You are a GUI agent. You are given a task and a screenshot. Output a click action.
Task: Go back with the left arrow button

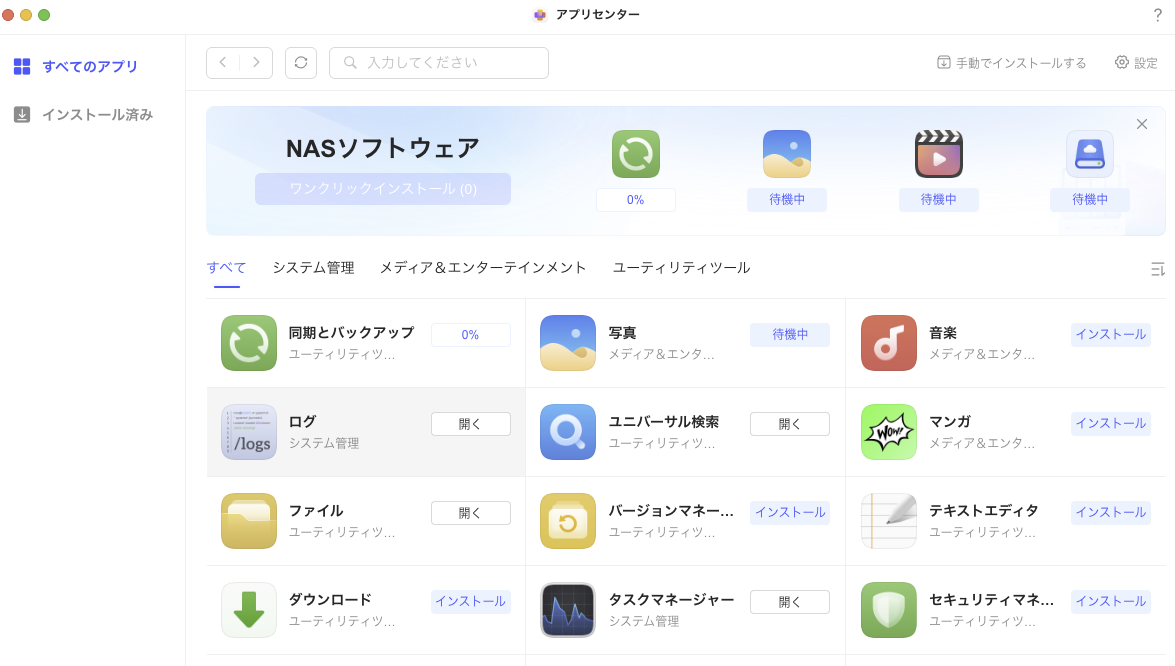pos(223,62)
